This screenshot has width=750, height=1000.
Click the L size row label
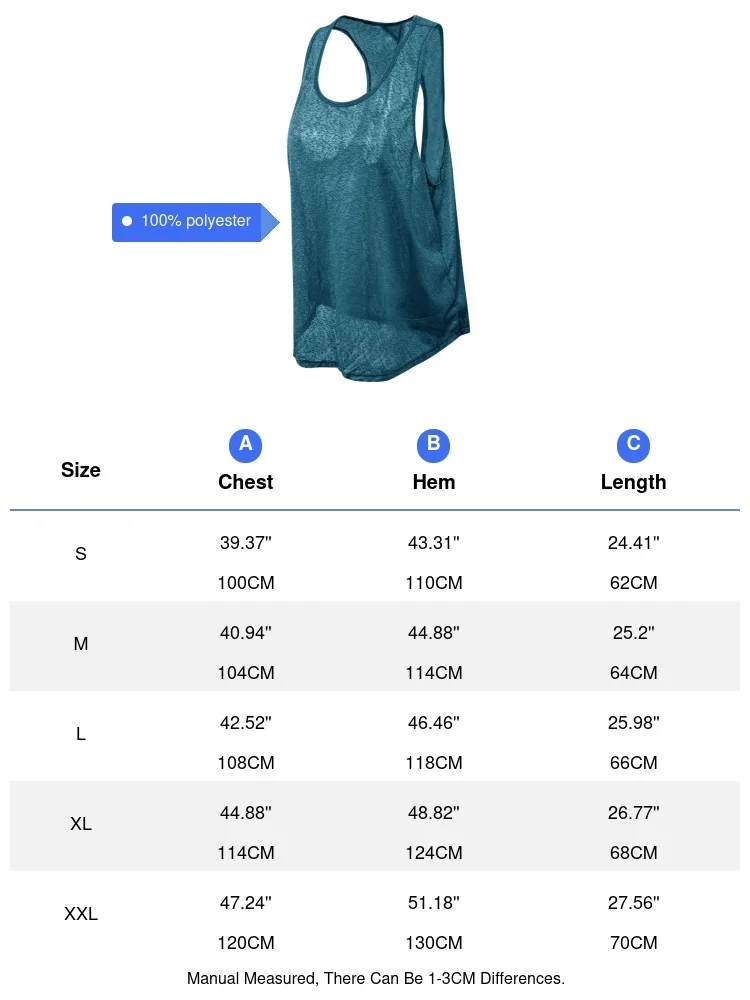[x=81, y=734]
